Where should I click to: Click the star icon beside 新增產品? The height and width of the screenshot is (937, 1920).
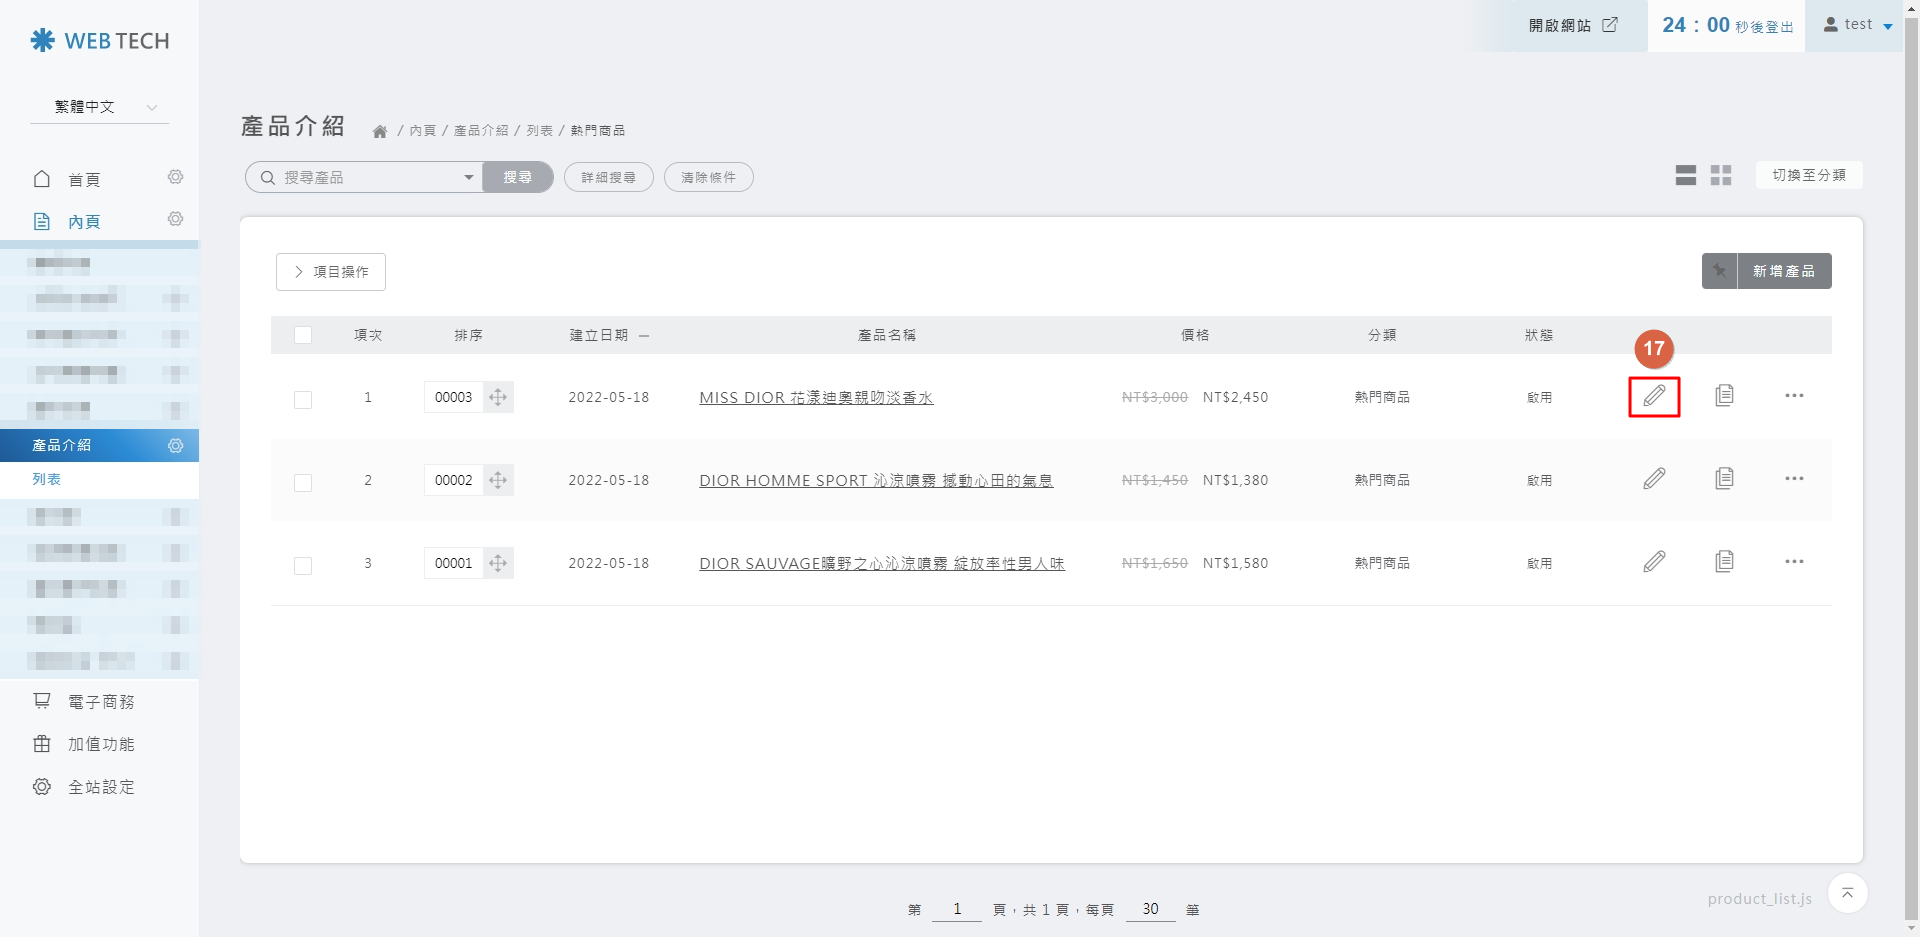tap(1721, 271)
